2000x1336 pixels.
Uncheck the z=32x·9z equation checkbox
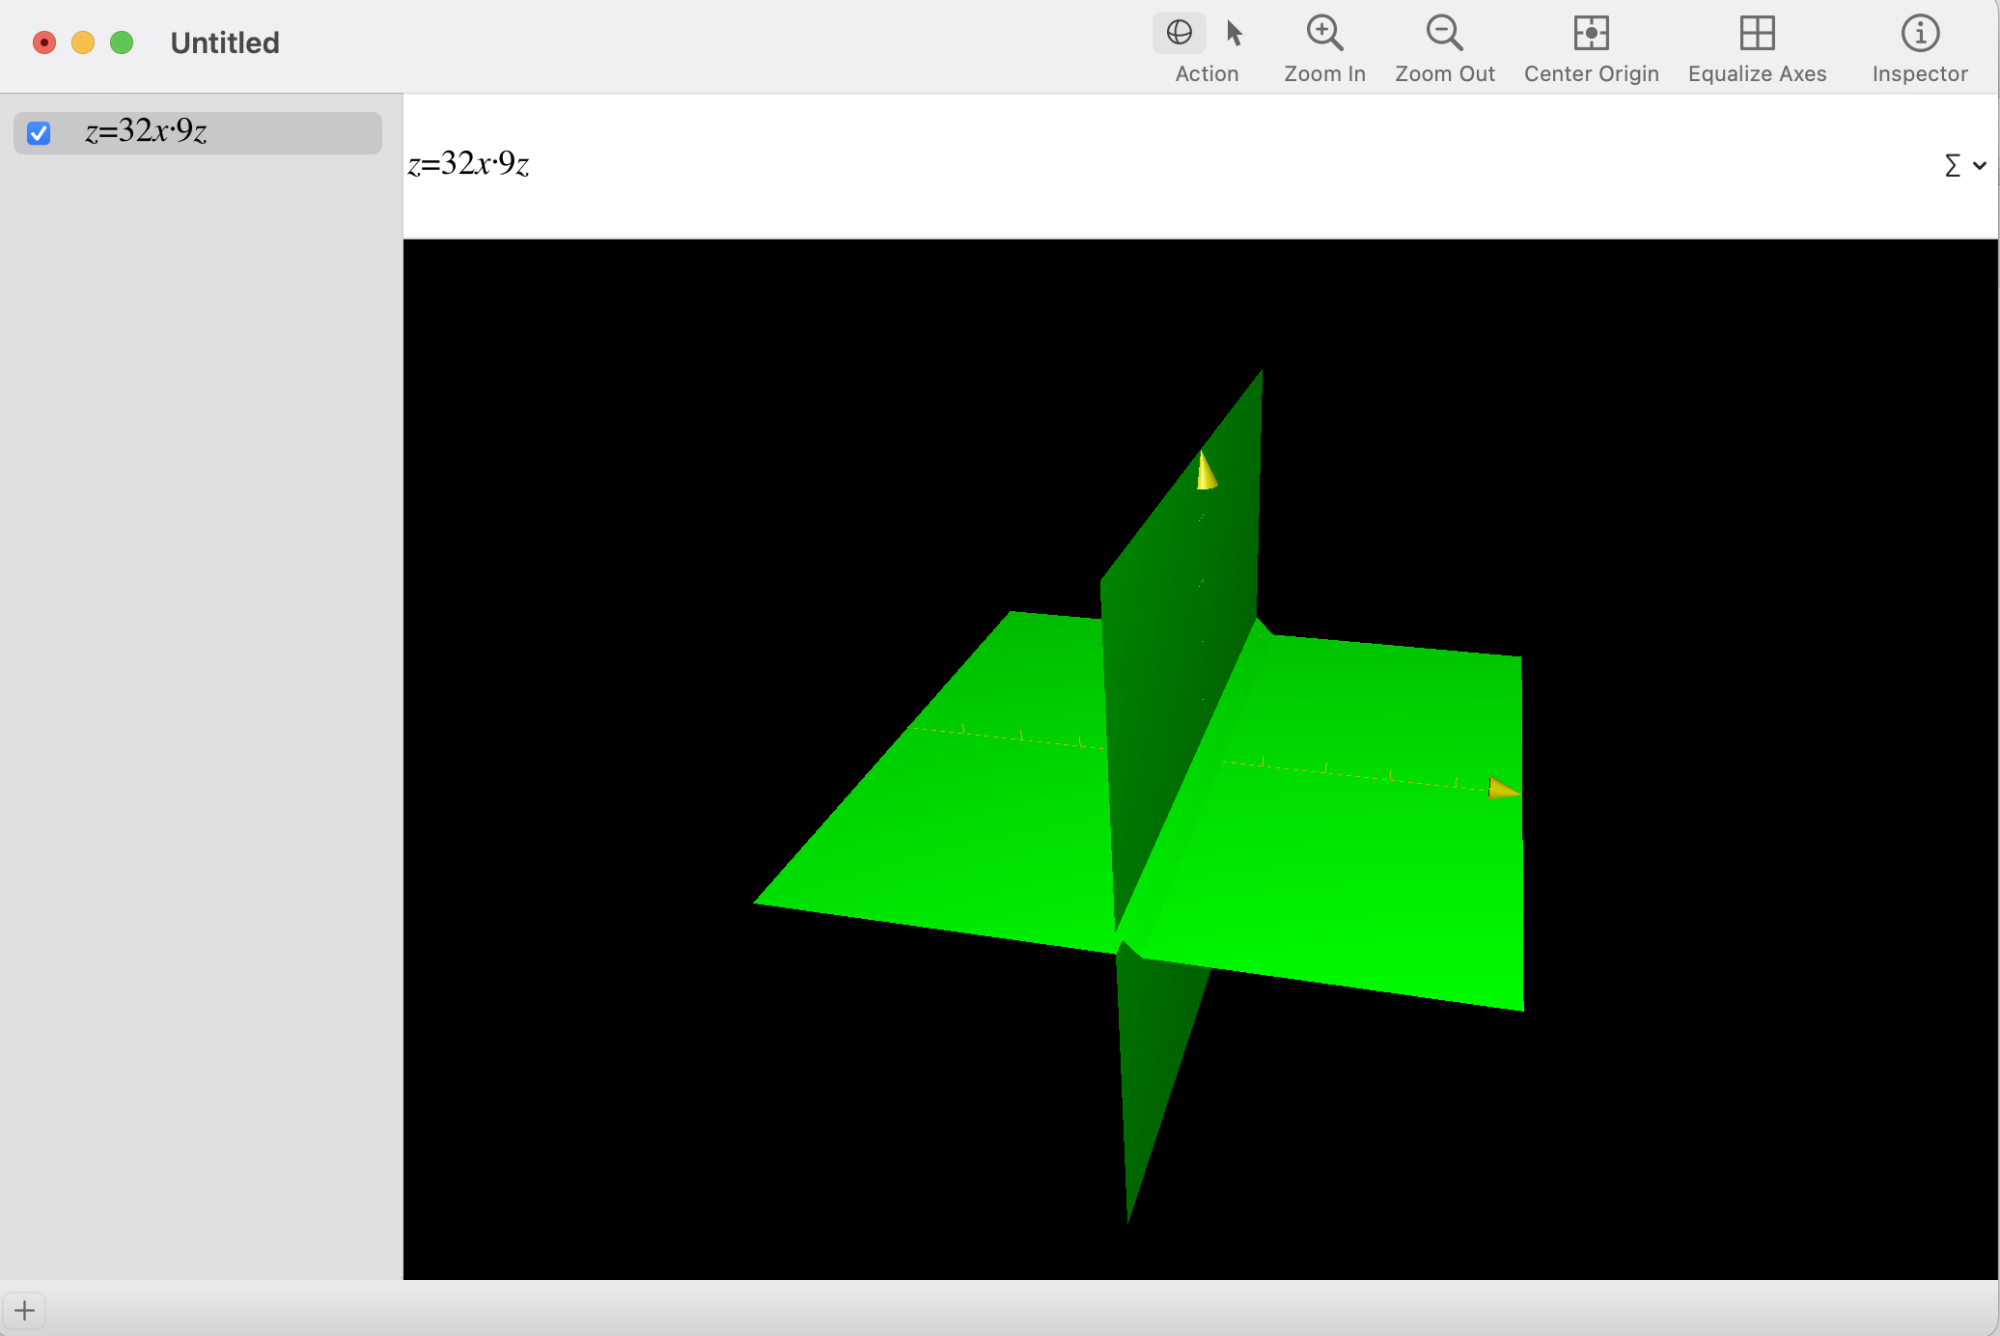point(39,132)
